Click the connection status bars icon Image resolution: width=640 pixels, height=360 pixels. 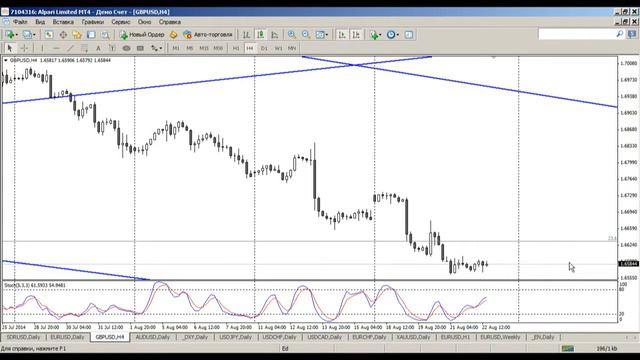[568, 349]
